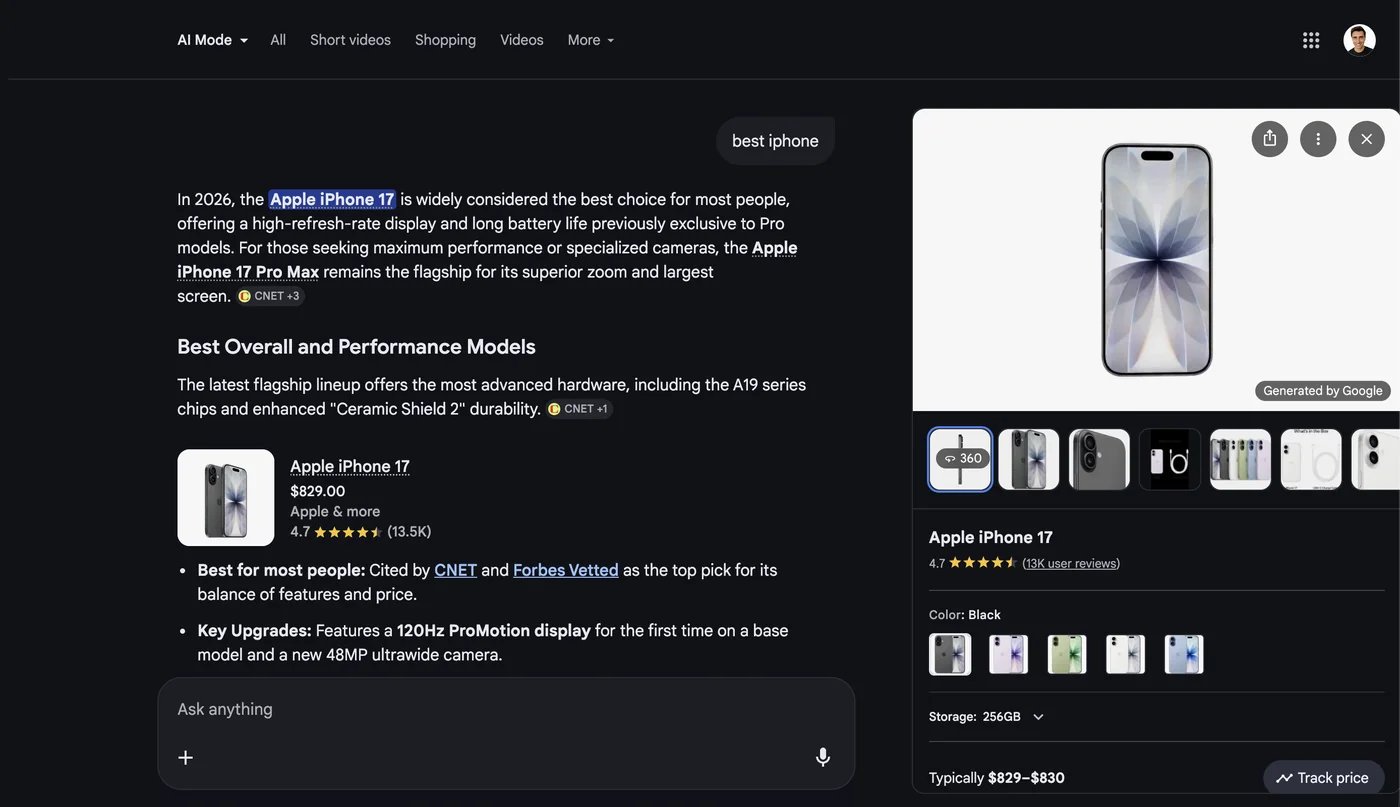Image resolution: width=1400 pixels, height=807 pixels.
Task: Expand the More search options menu
Action: point(591,40)
